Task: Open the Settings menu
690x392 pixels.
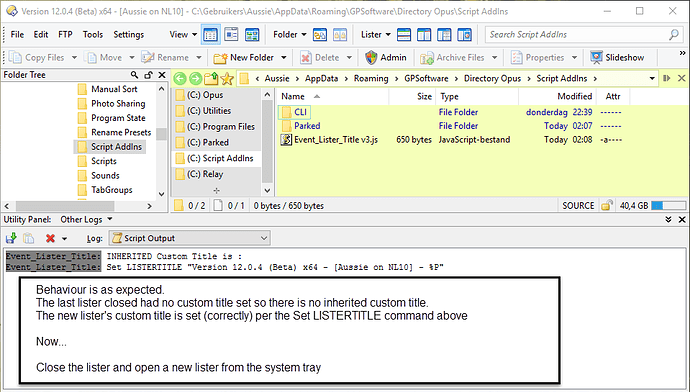Action: [128, 34]
